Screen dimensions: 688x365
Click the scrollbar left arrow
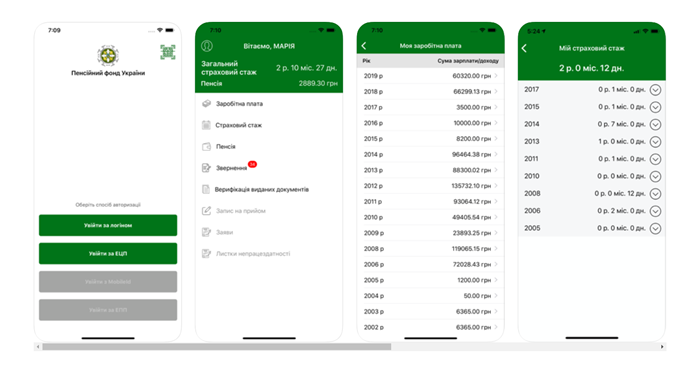coord(38,347)
